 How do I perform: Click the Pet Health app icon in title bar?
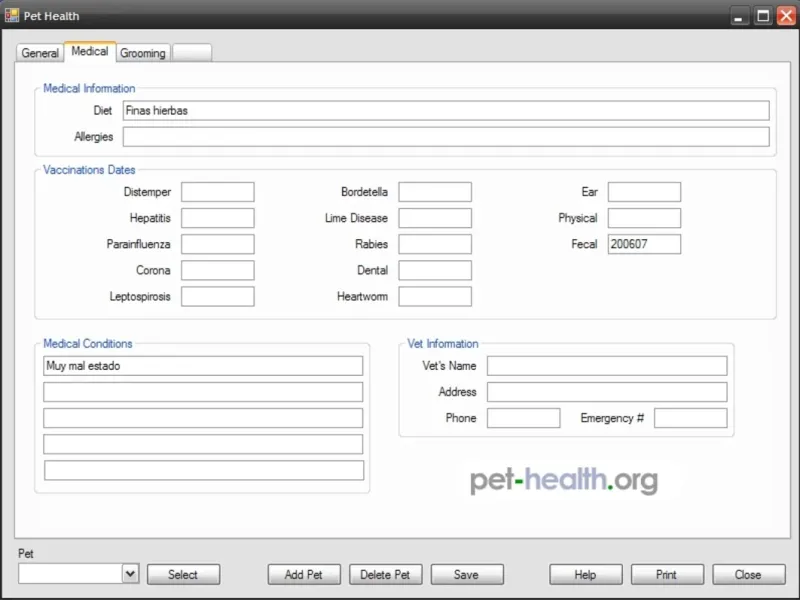coord(12,15)
